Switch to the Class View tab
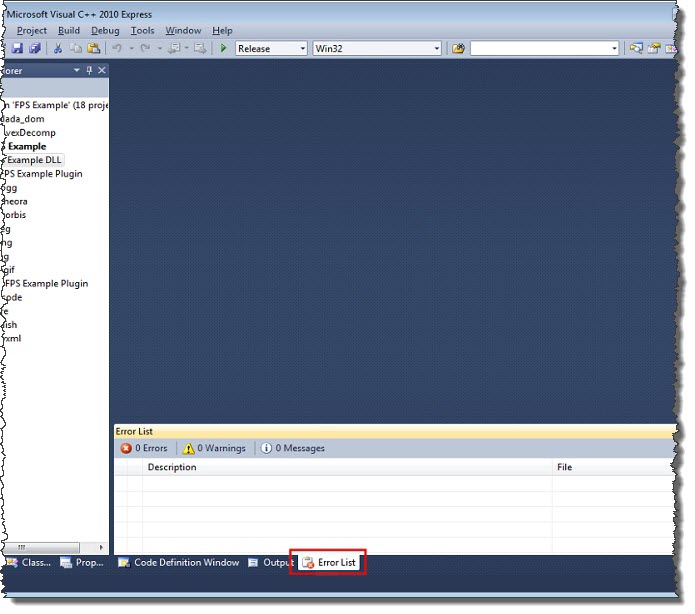 29,562
